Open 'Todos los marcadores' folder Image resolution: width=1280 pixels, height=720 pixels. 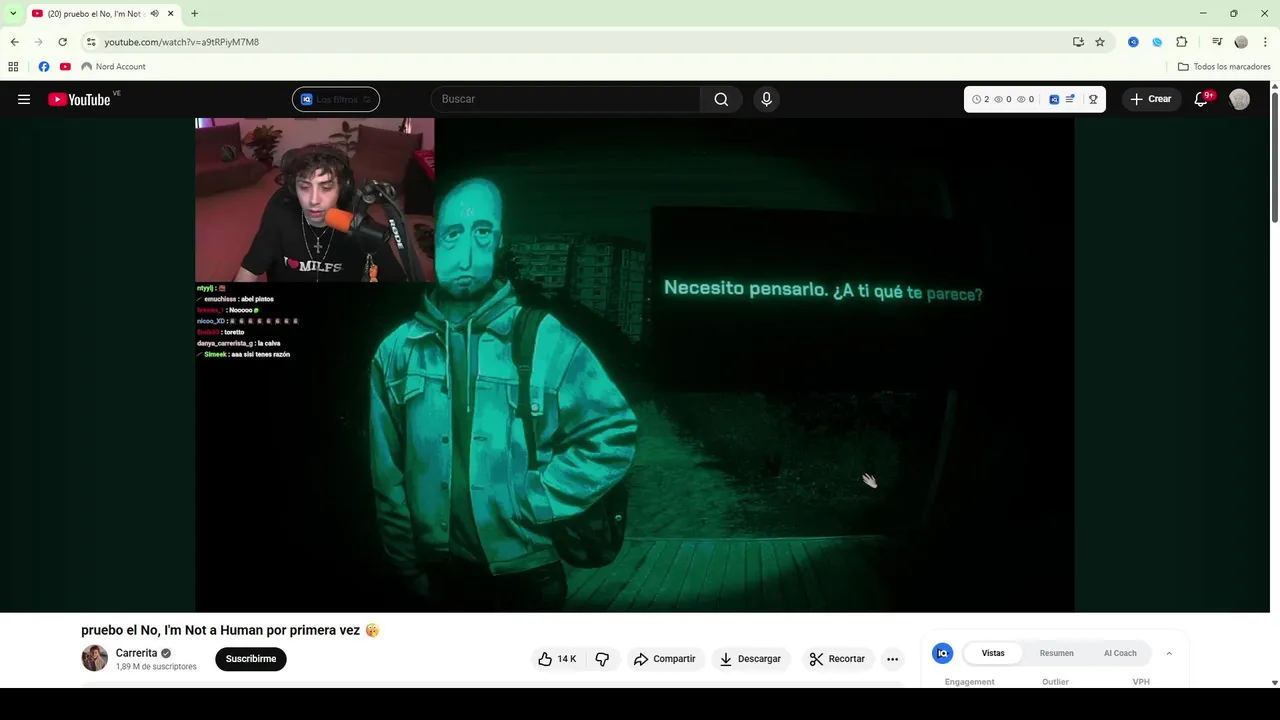1224,67
